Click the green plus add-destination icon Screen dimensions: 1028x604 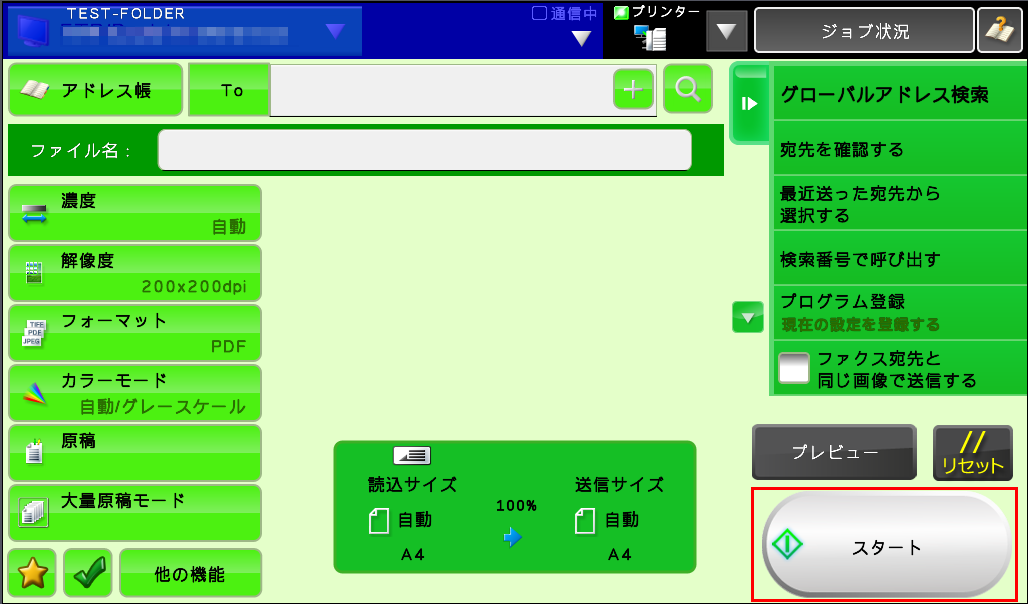click(633, 90)
